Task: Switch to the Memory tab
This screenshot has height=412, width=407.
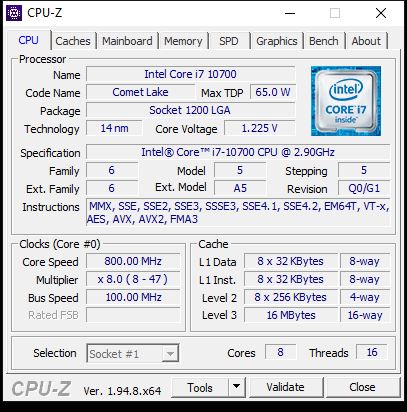Action: (x=183, y=41)
